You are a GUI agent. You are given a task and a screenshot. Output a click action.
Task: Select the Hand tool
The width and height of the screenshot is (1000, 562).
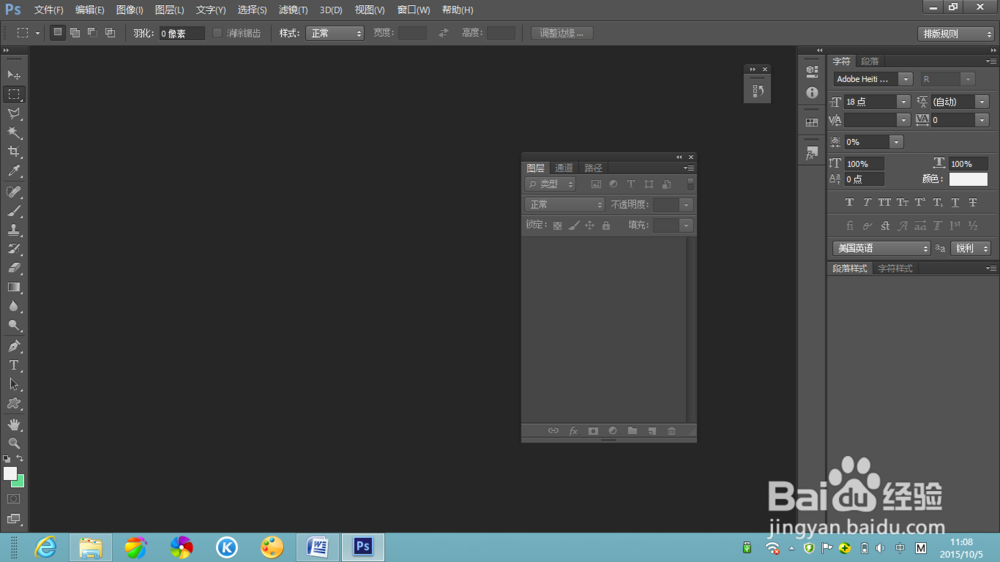[14, 425]
